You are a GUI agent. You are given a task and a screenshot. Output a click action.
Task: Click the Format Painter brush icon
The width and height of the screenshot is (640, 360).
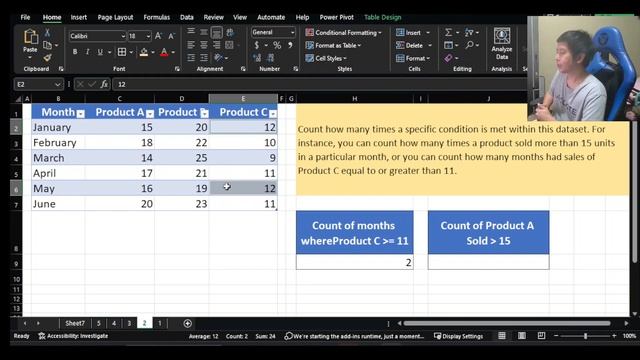click(47, 58)
